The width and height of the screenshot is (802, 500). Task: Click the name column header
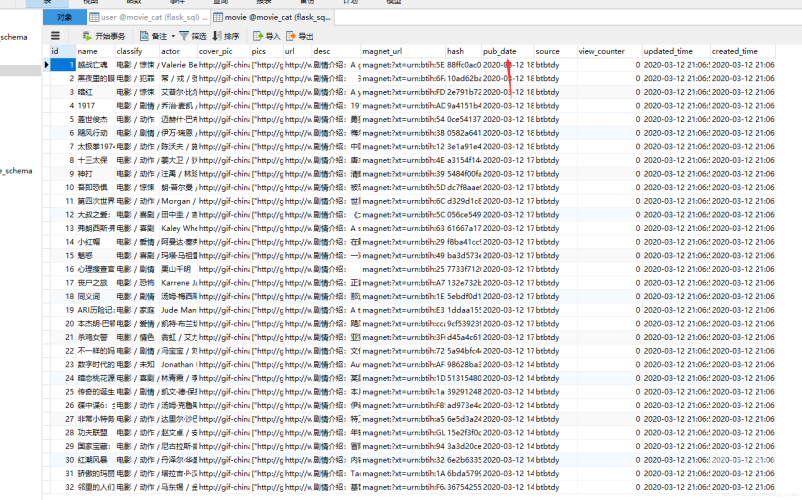(96, 51)
